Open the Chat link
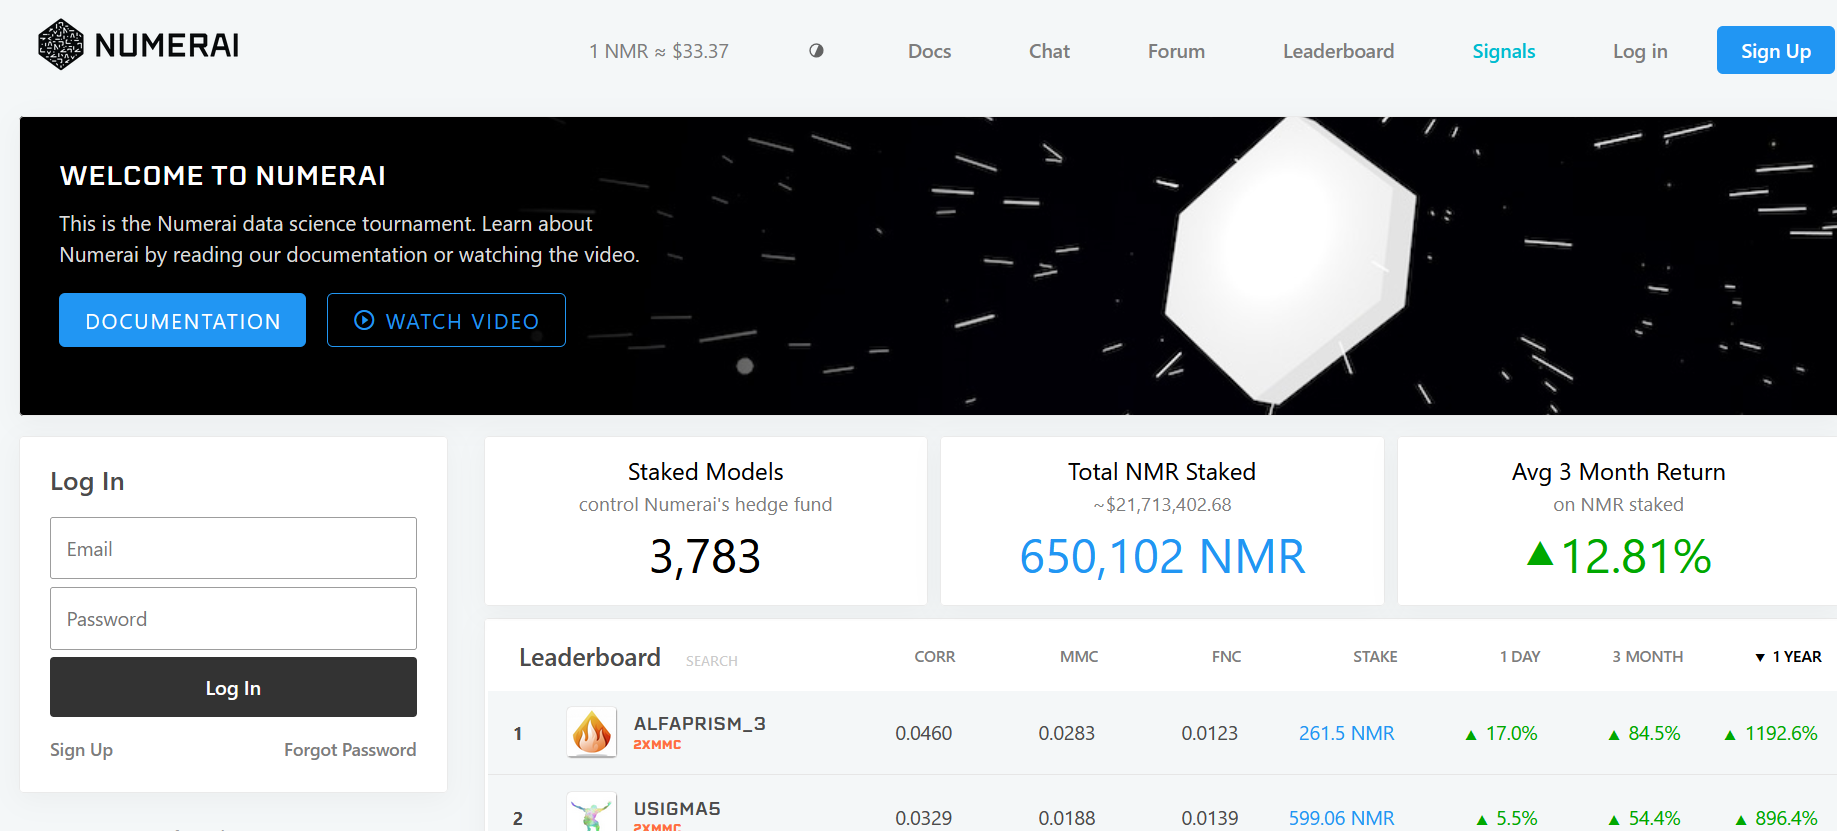 tap(1049, 51)
